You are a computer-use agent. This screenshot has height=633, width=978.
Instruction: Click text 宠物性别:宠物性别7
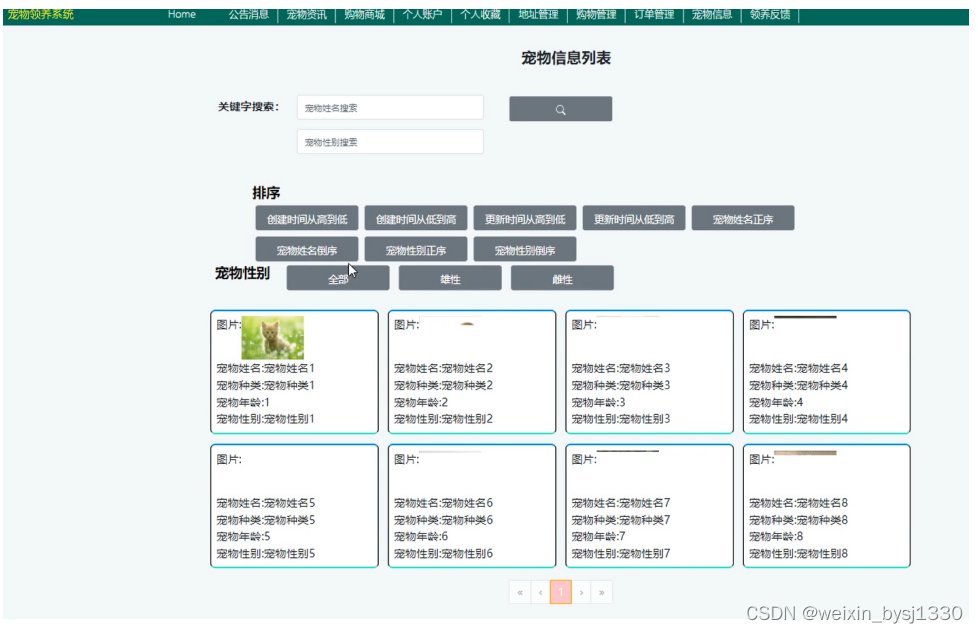[x=621, y=553]
